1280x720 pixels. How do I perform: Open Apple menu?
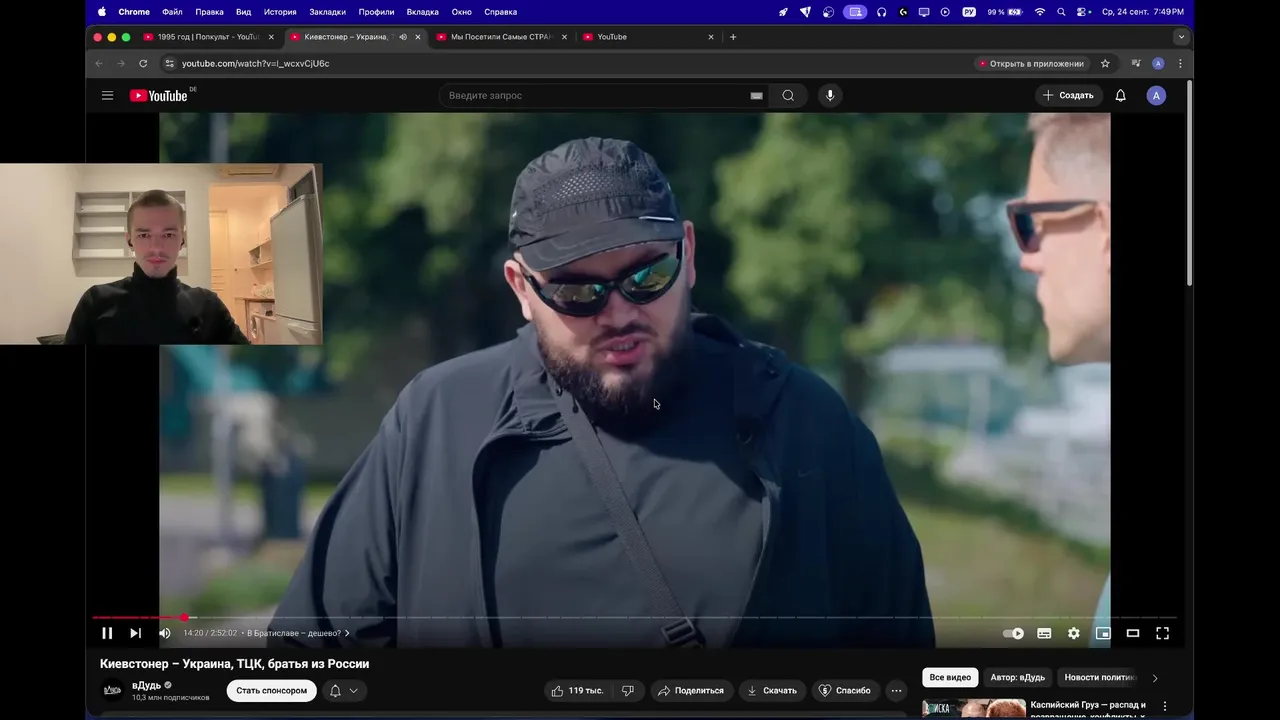coord(102,12)
